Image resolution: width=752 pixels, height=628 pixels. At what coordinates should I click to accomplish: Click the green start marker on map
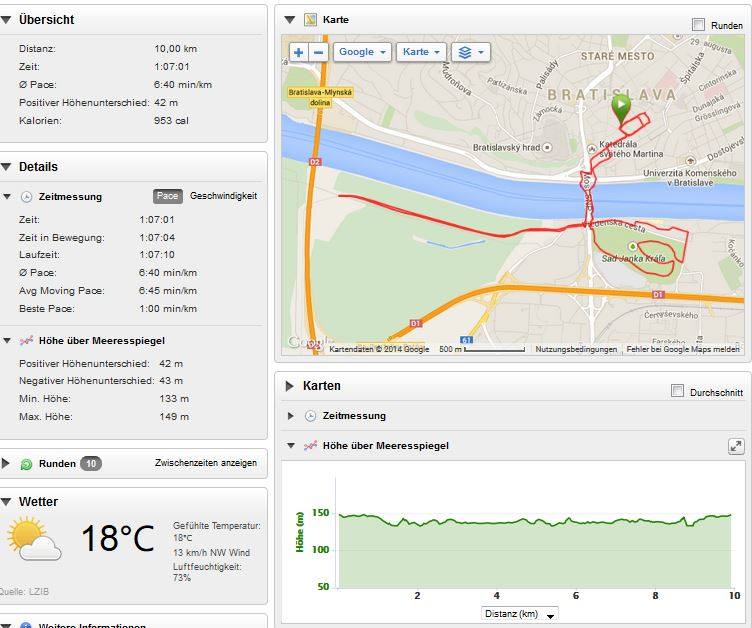tap(621, 107)
